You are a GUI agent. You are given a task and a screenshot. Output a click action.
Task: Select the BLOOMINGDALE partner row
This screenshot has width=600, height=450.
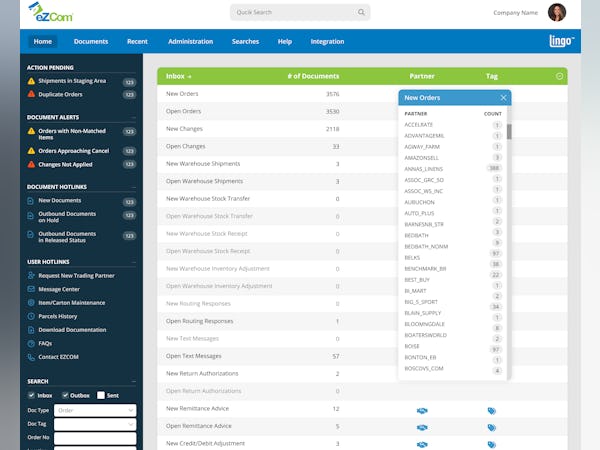coord(453,324)
